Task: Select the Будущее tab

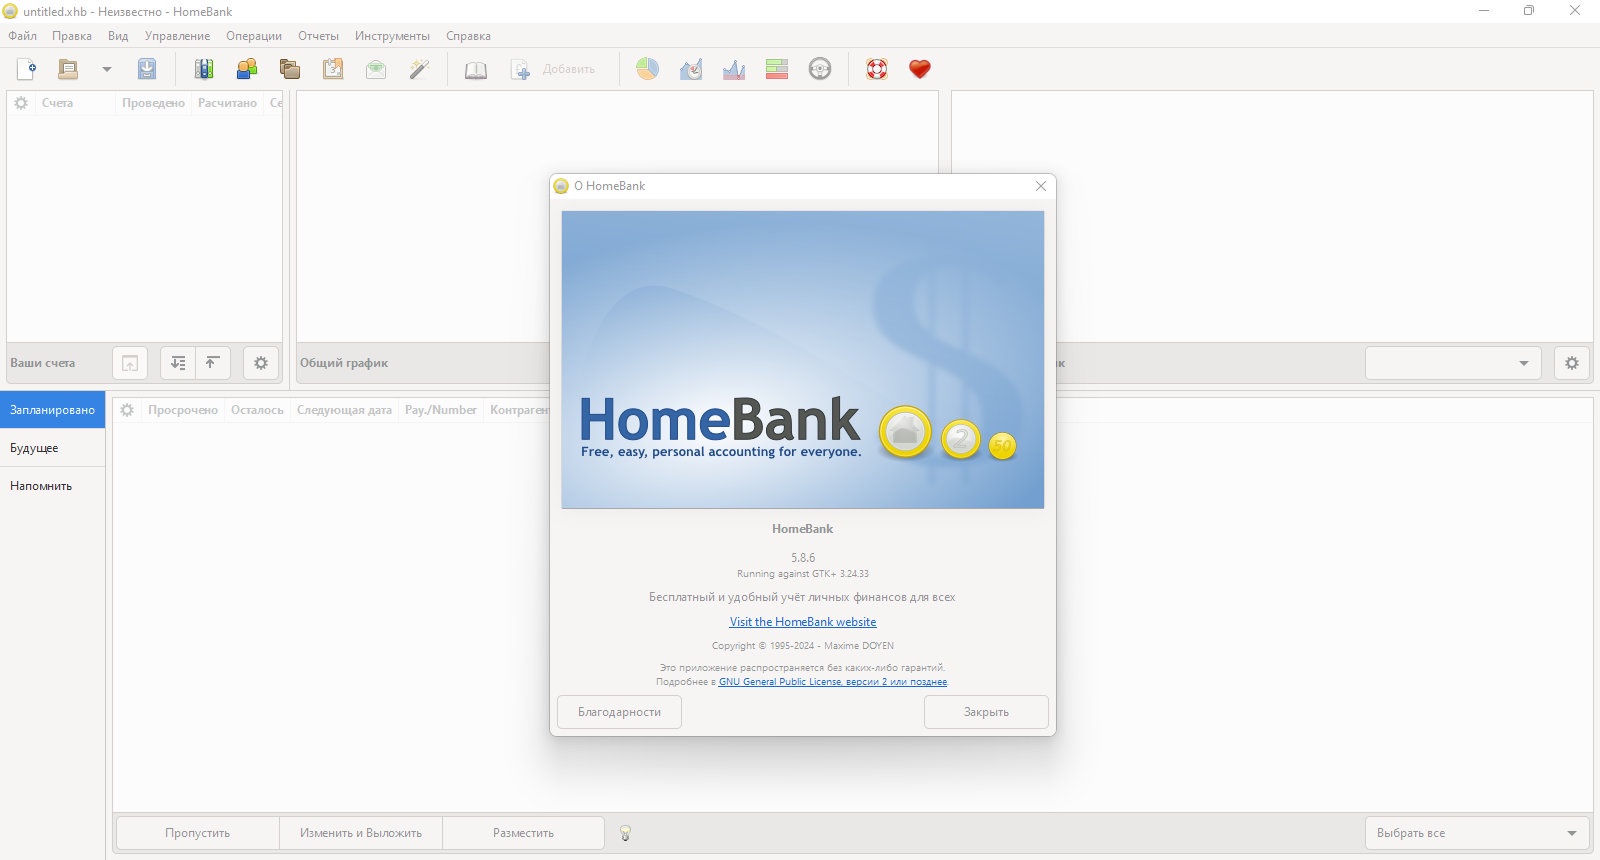Action: point(52,448)
